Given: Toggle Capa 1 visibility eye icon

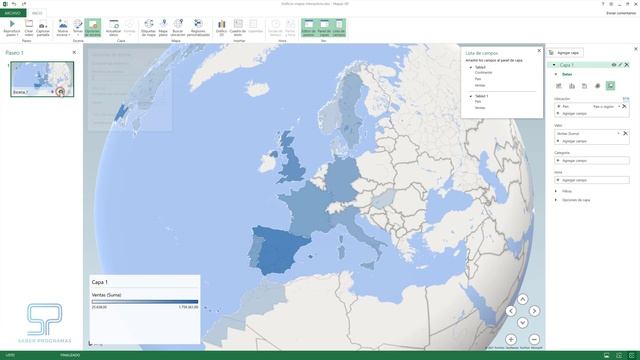Looking at the screenshot, I should 613,65.
